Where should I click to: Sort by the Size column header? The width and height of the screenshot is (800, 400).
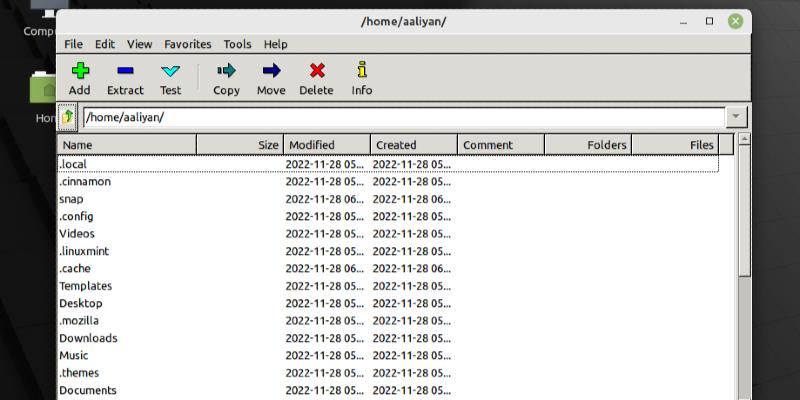tap(240, 145)
